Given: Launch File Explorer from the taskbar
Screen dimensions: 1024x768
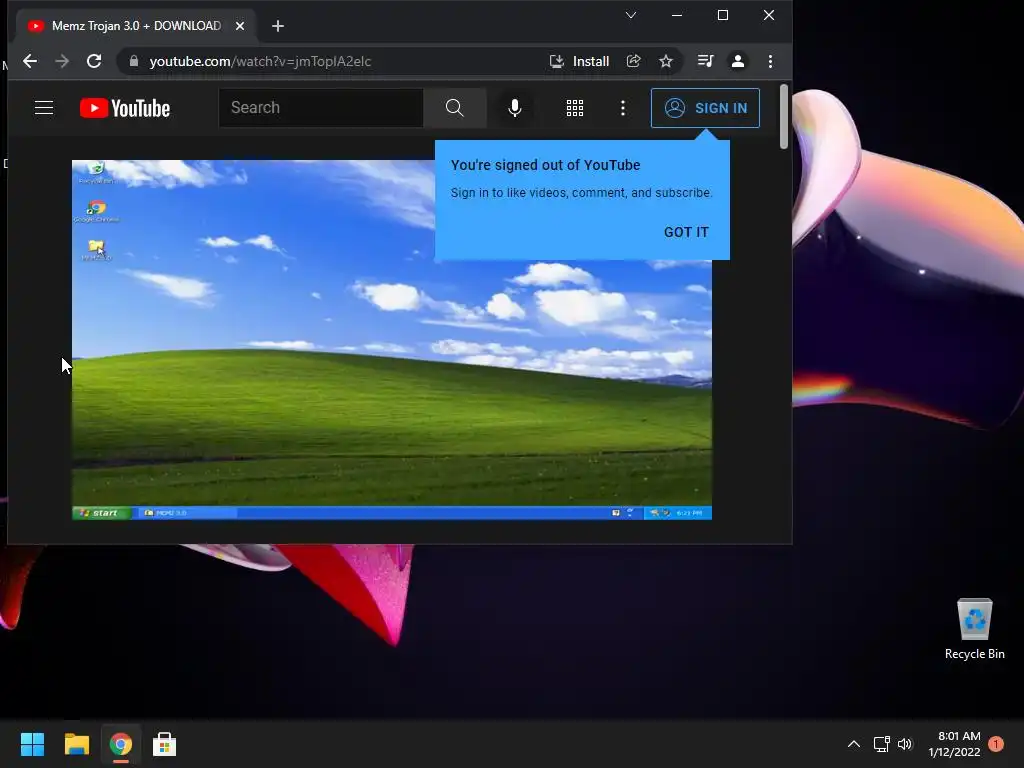Looking at the screenshot, I should 76,744.
